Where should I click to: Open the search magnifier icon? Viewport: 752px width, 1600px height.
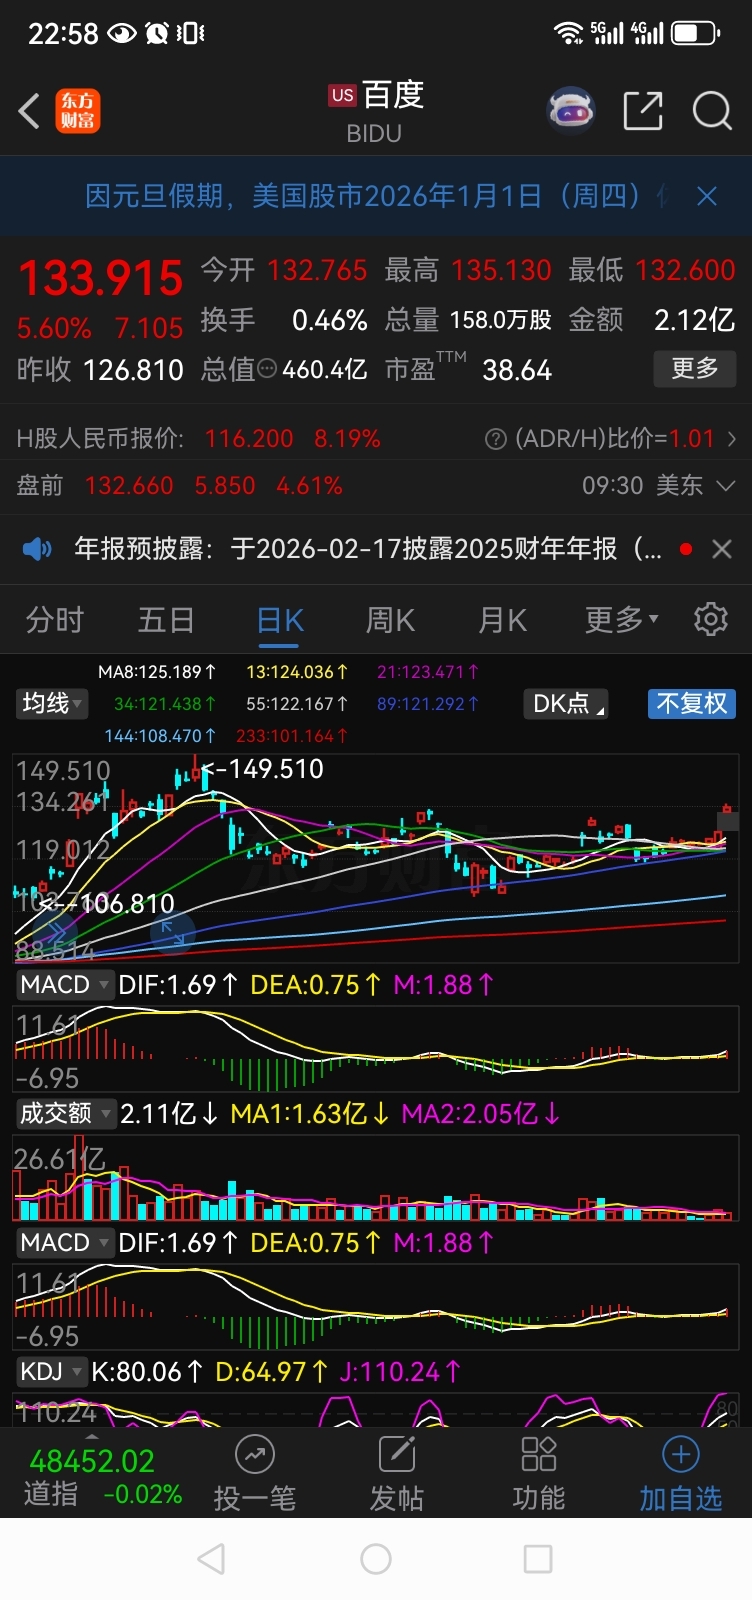712,110
